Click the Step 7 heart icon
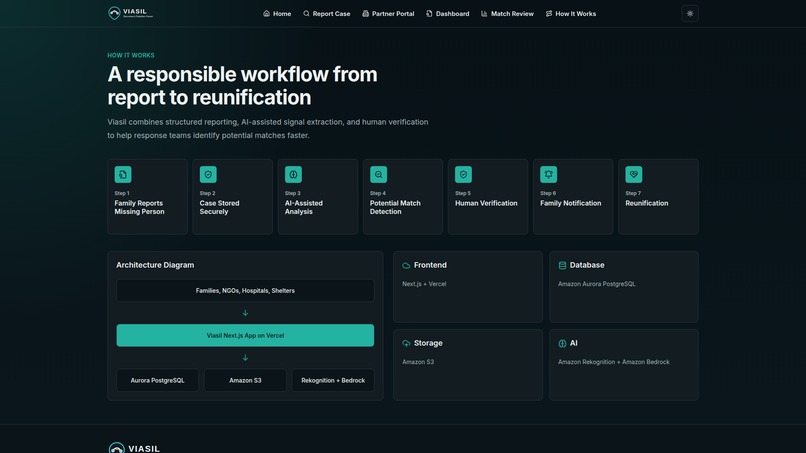Viewport: 806px width, 453px height. 634,174
